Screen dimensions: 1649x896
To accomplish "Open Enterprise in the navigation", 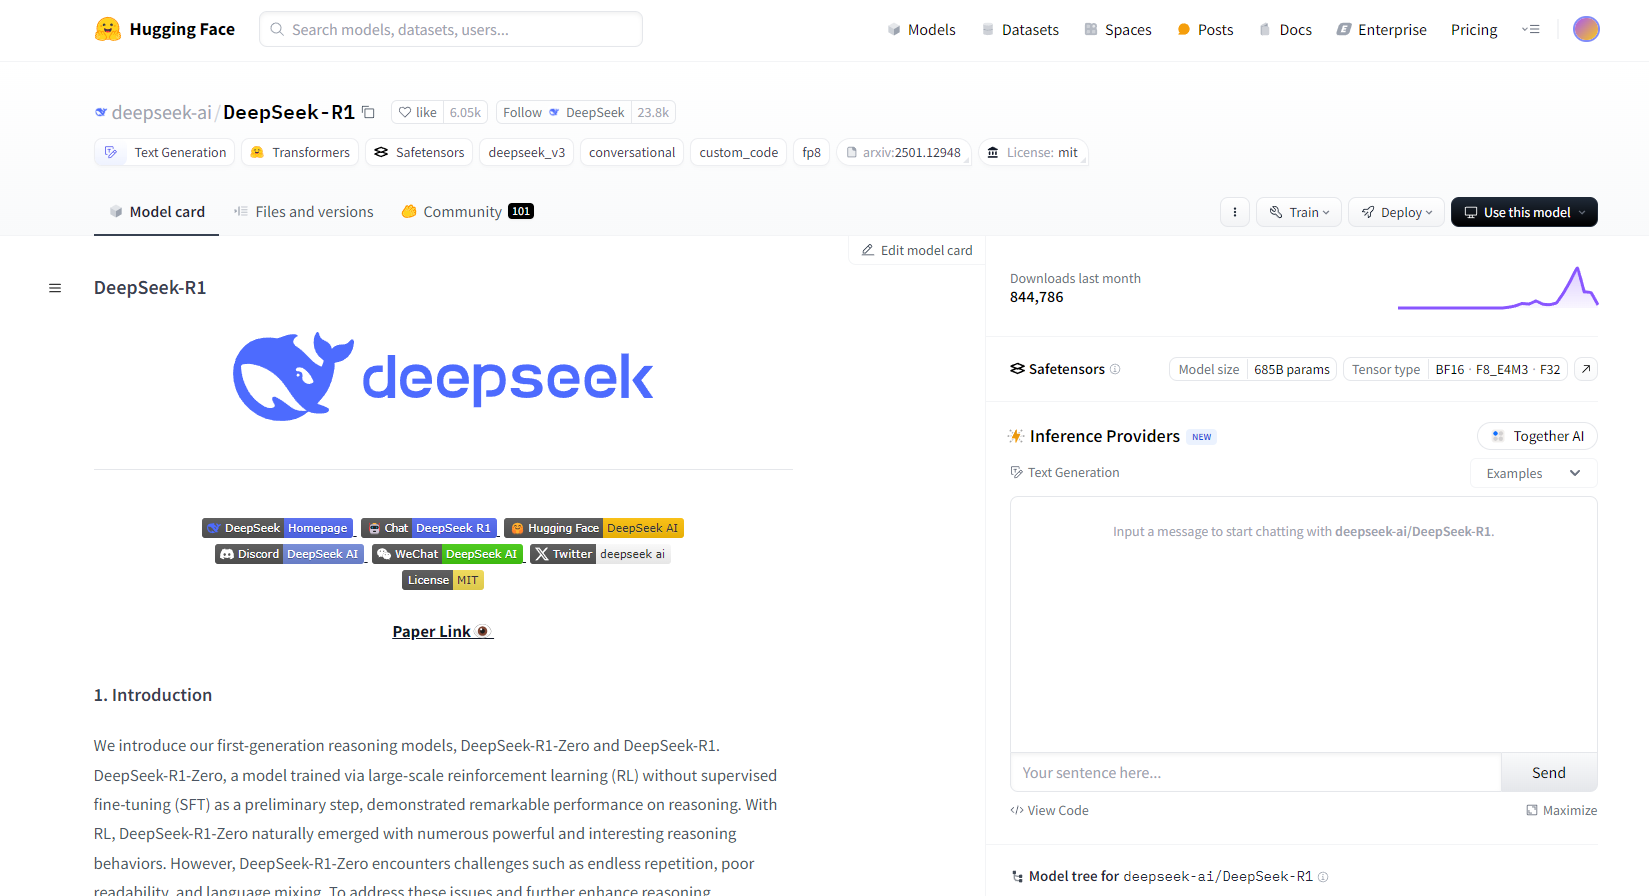I will 1382,30.
